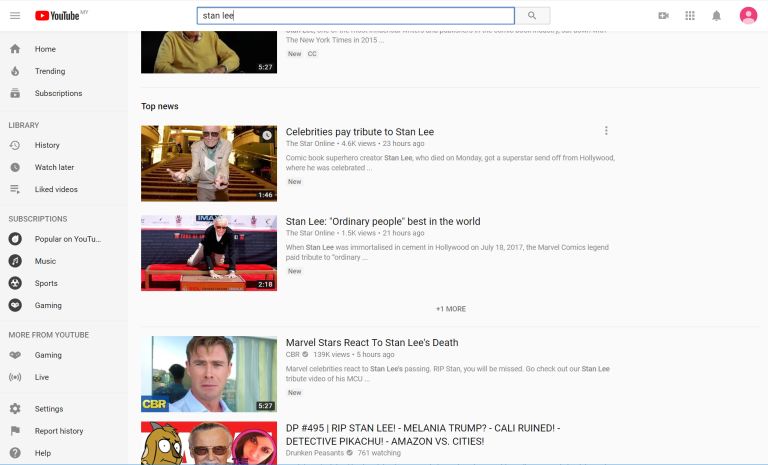Expand +1 MORE top news
Image resolution: width=768 pixels, height=465 pixels.
click(x=450, y=309)
